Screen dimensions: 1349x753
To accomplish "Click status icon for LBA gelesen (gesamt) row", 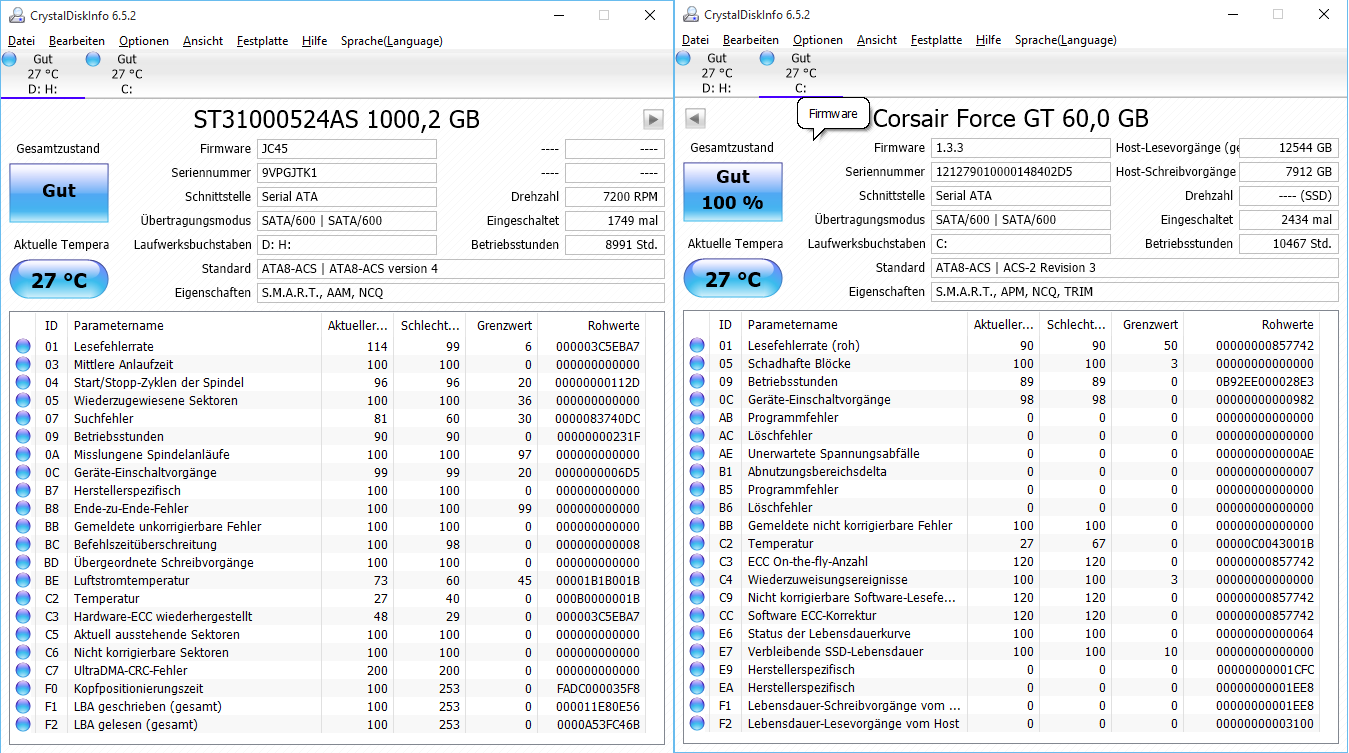I will click(x=23, y=725).
